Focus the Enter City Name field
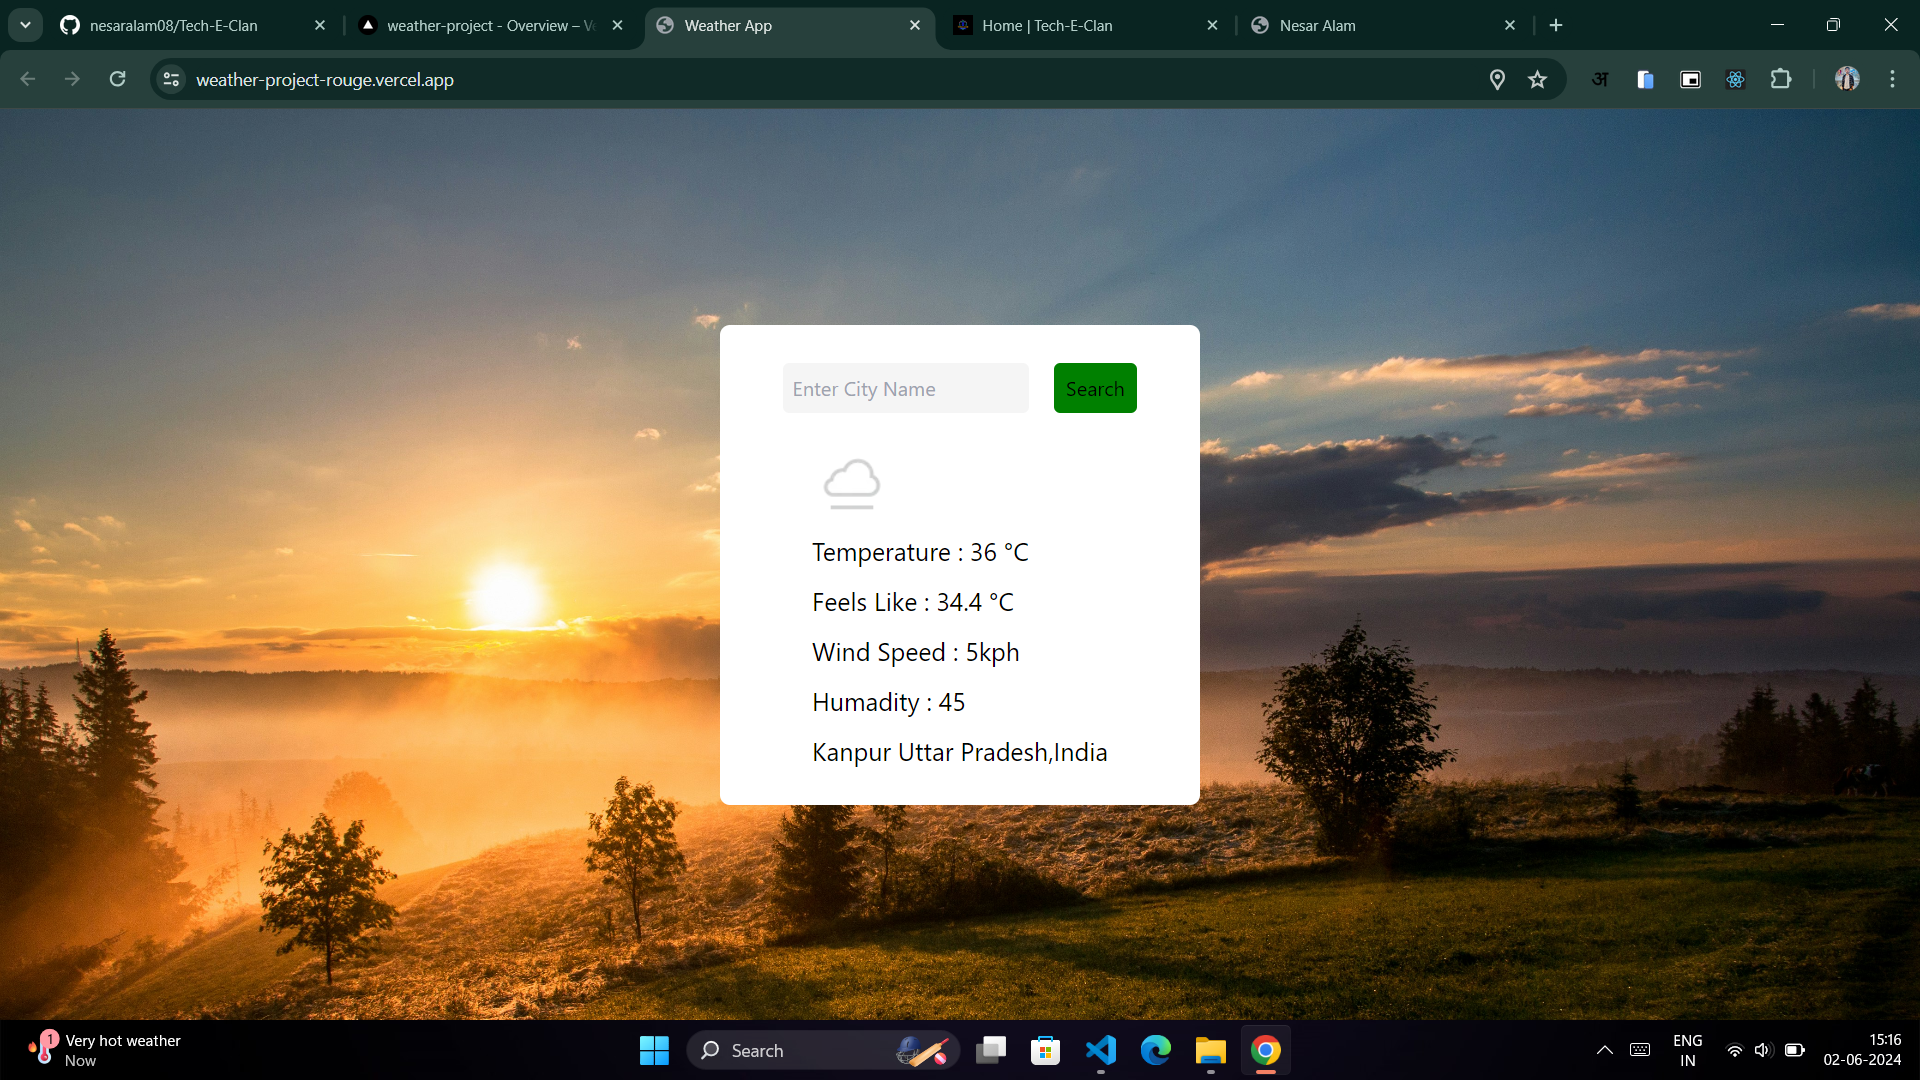 [x=905, y=388]
